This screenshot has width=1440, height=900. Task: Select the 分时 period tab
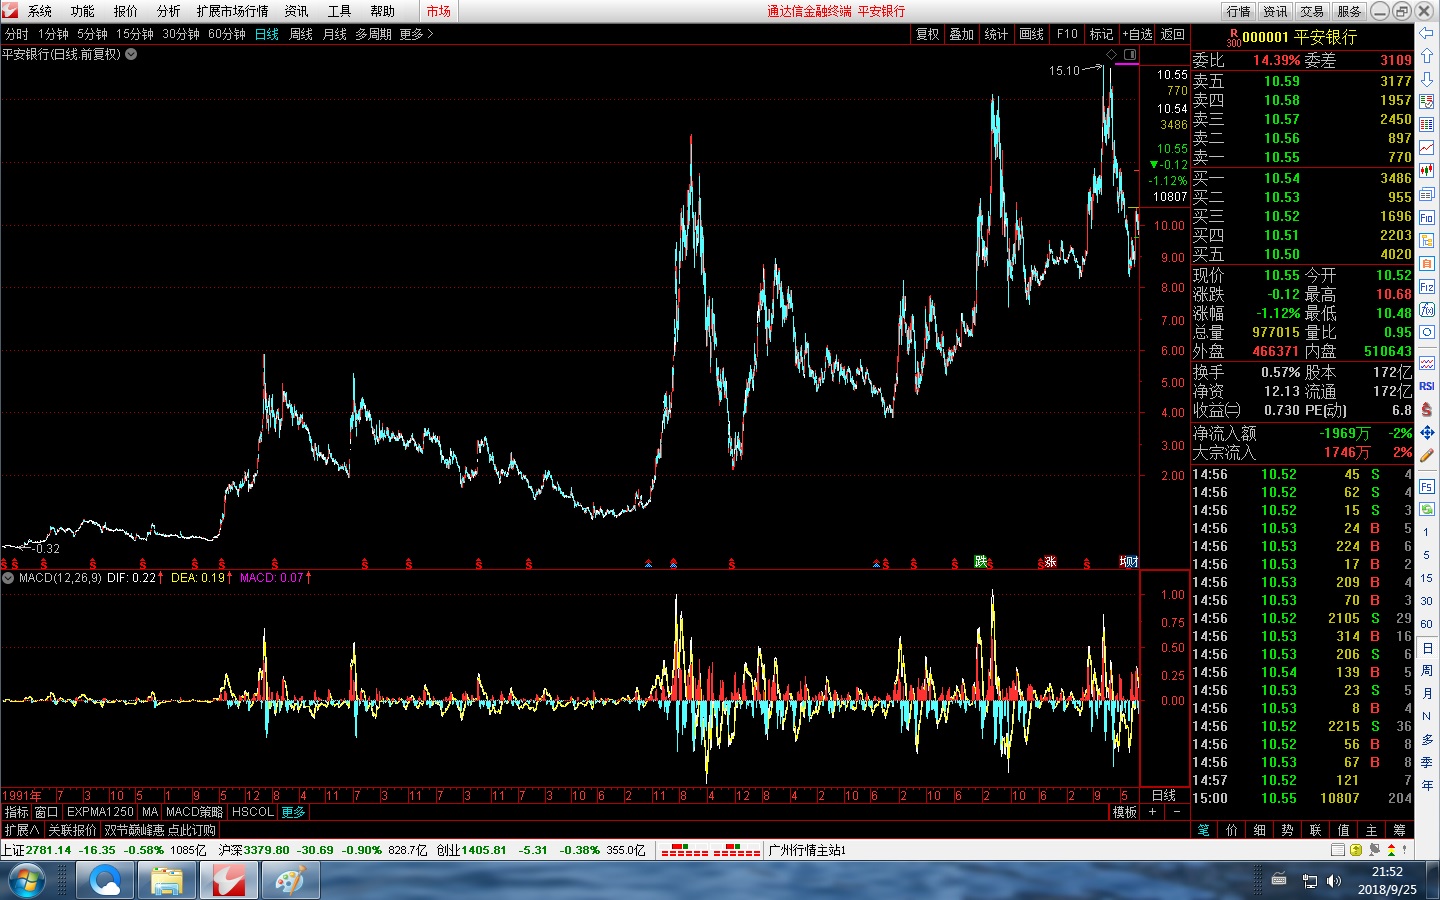click(x=16, y=34)
